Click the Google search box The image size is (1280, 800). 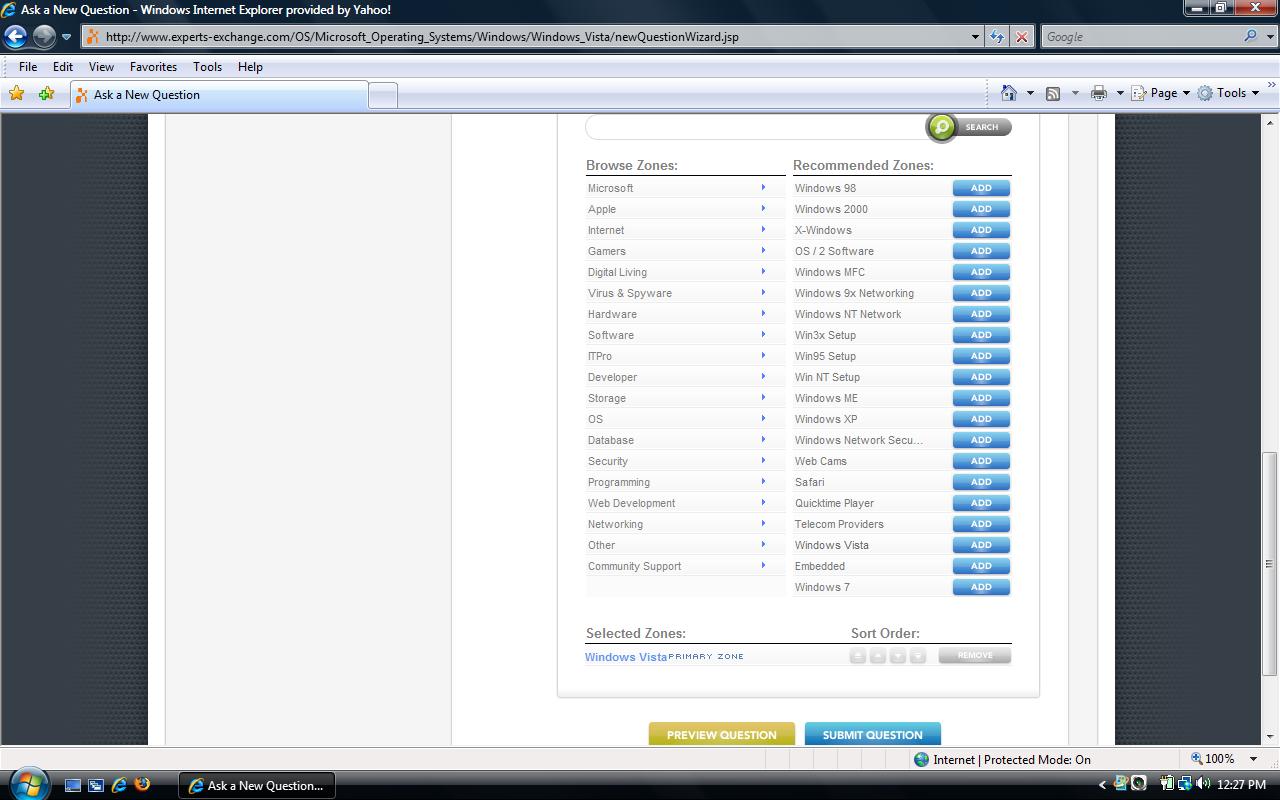pyautogui.click(x=1141, y=37)
